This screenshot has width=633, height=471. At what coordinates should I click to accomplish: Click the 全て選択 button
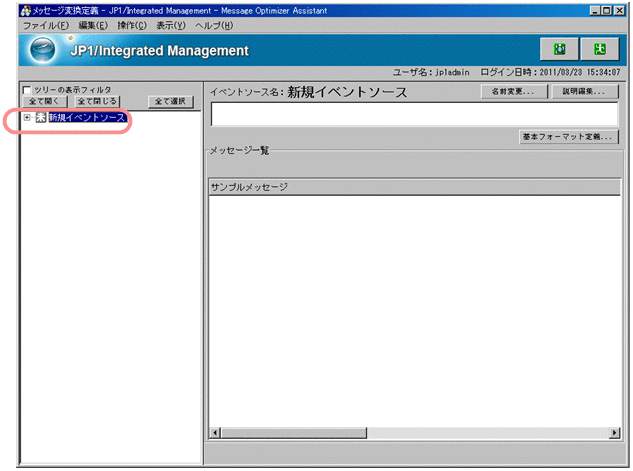tap(170, 101)
